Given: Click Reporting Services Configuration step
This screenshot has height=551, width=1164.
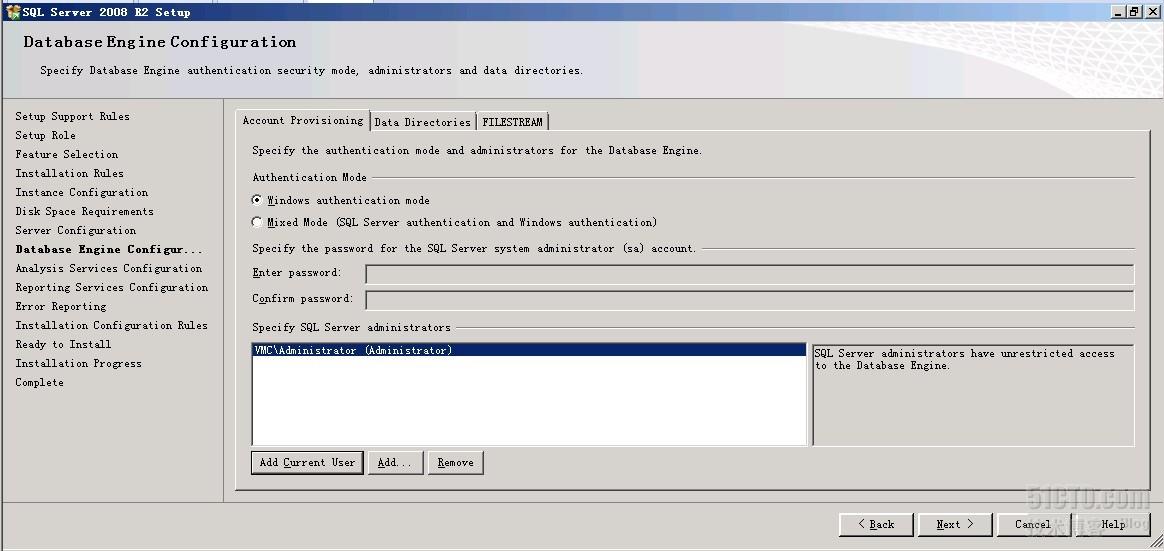Looking at the screenshot, I should (x=111, y=287).
